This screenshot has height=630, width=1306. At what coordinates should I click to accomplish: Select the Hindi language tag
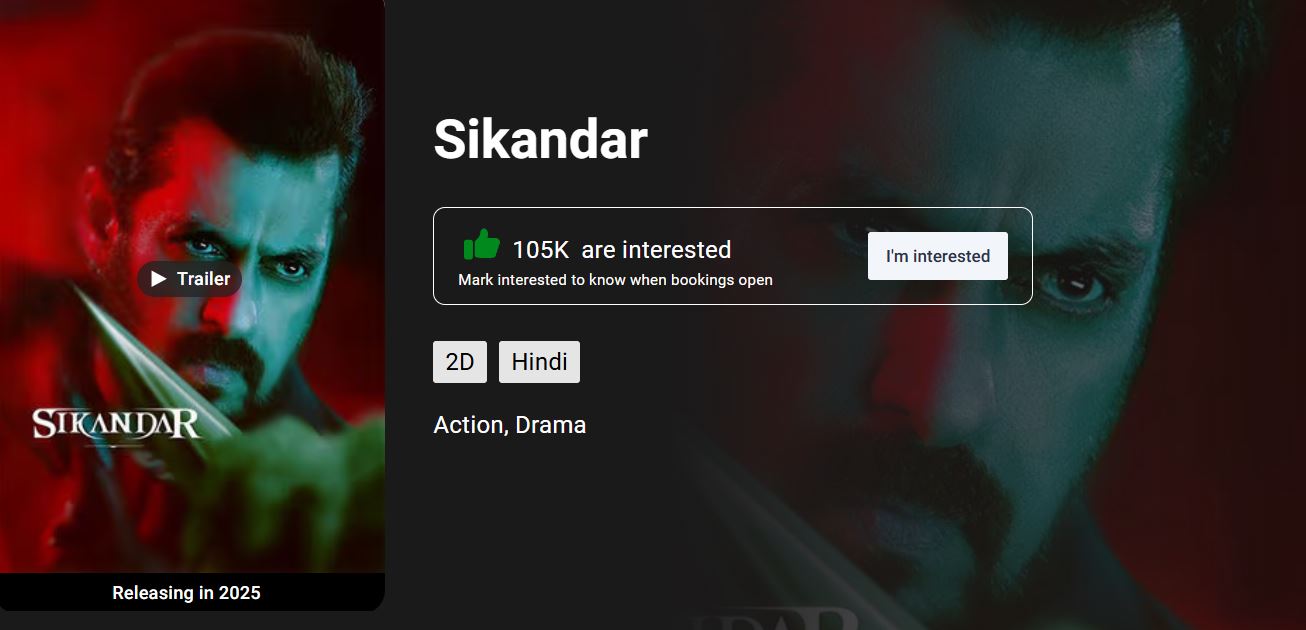pos(539,362)
